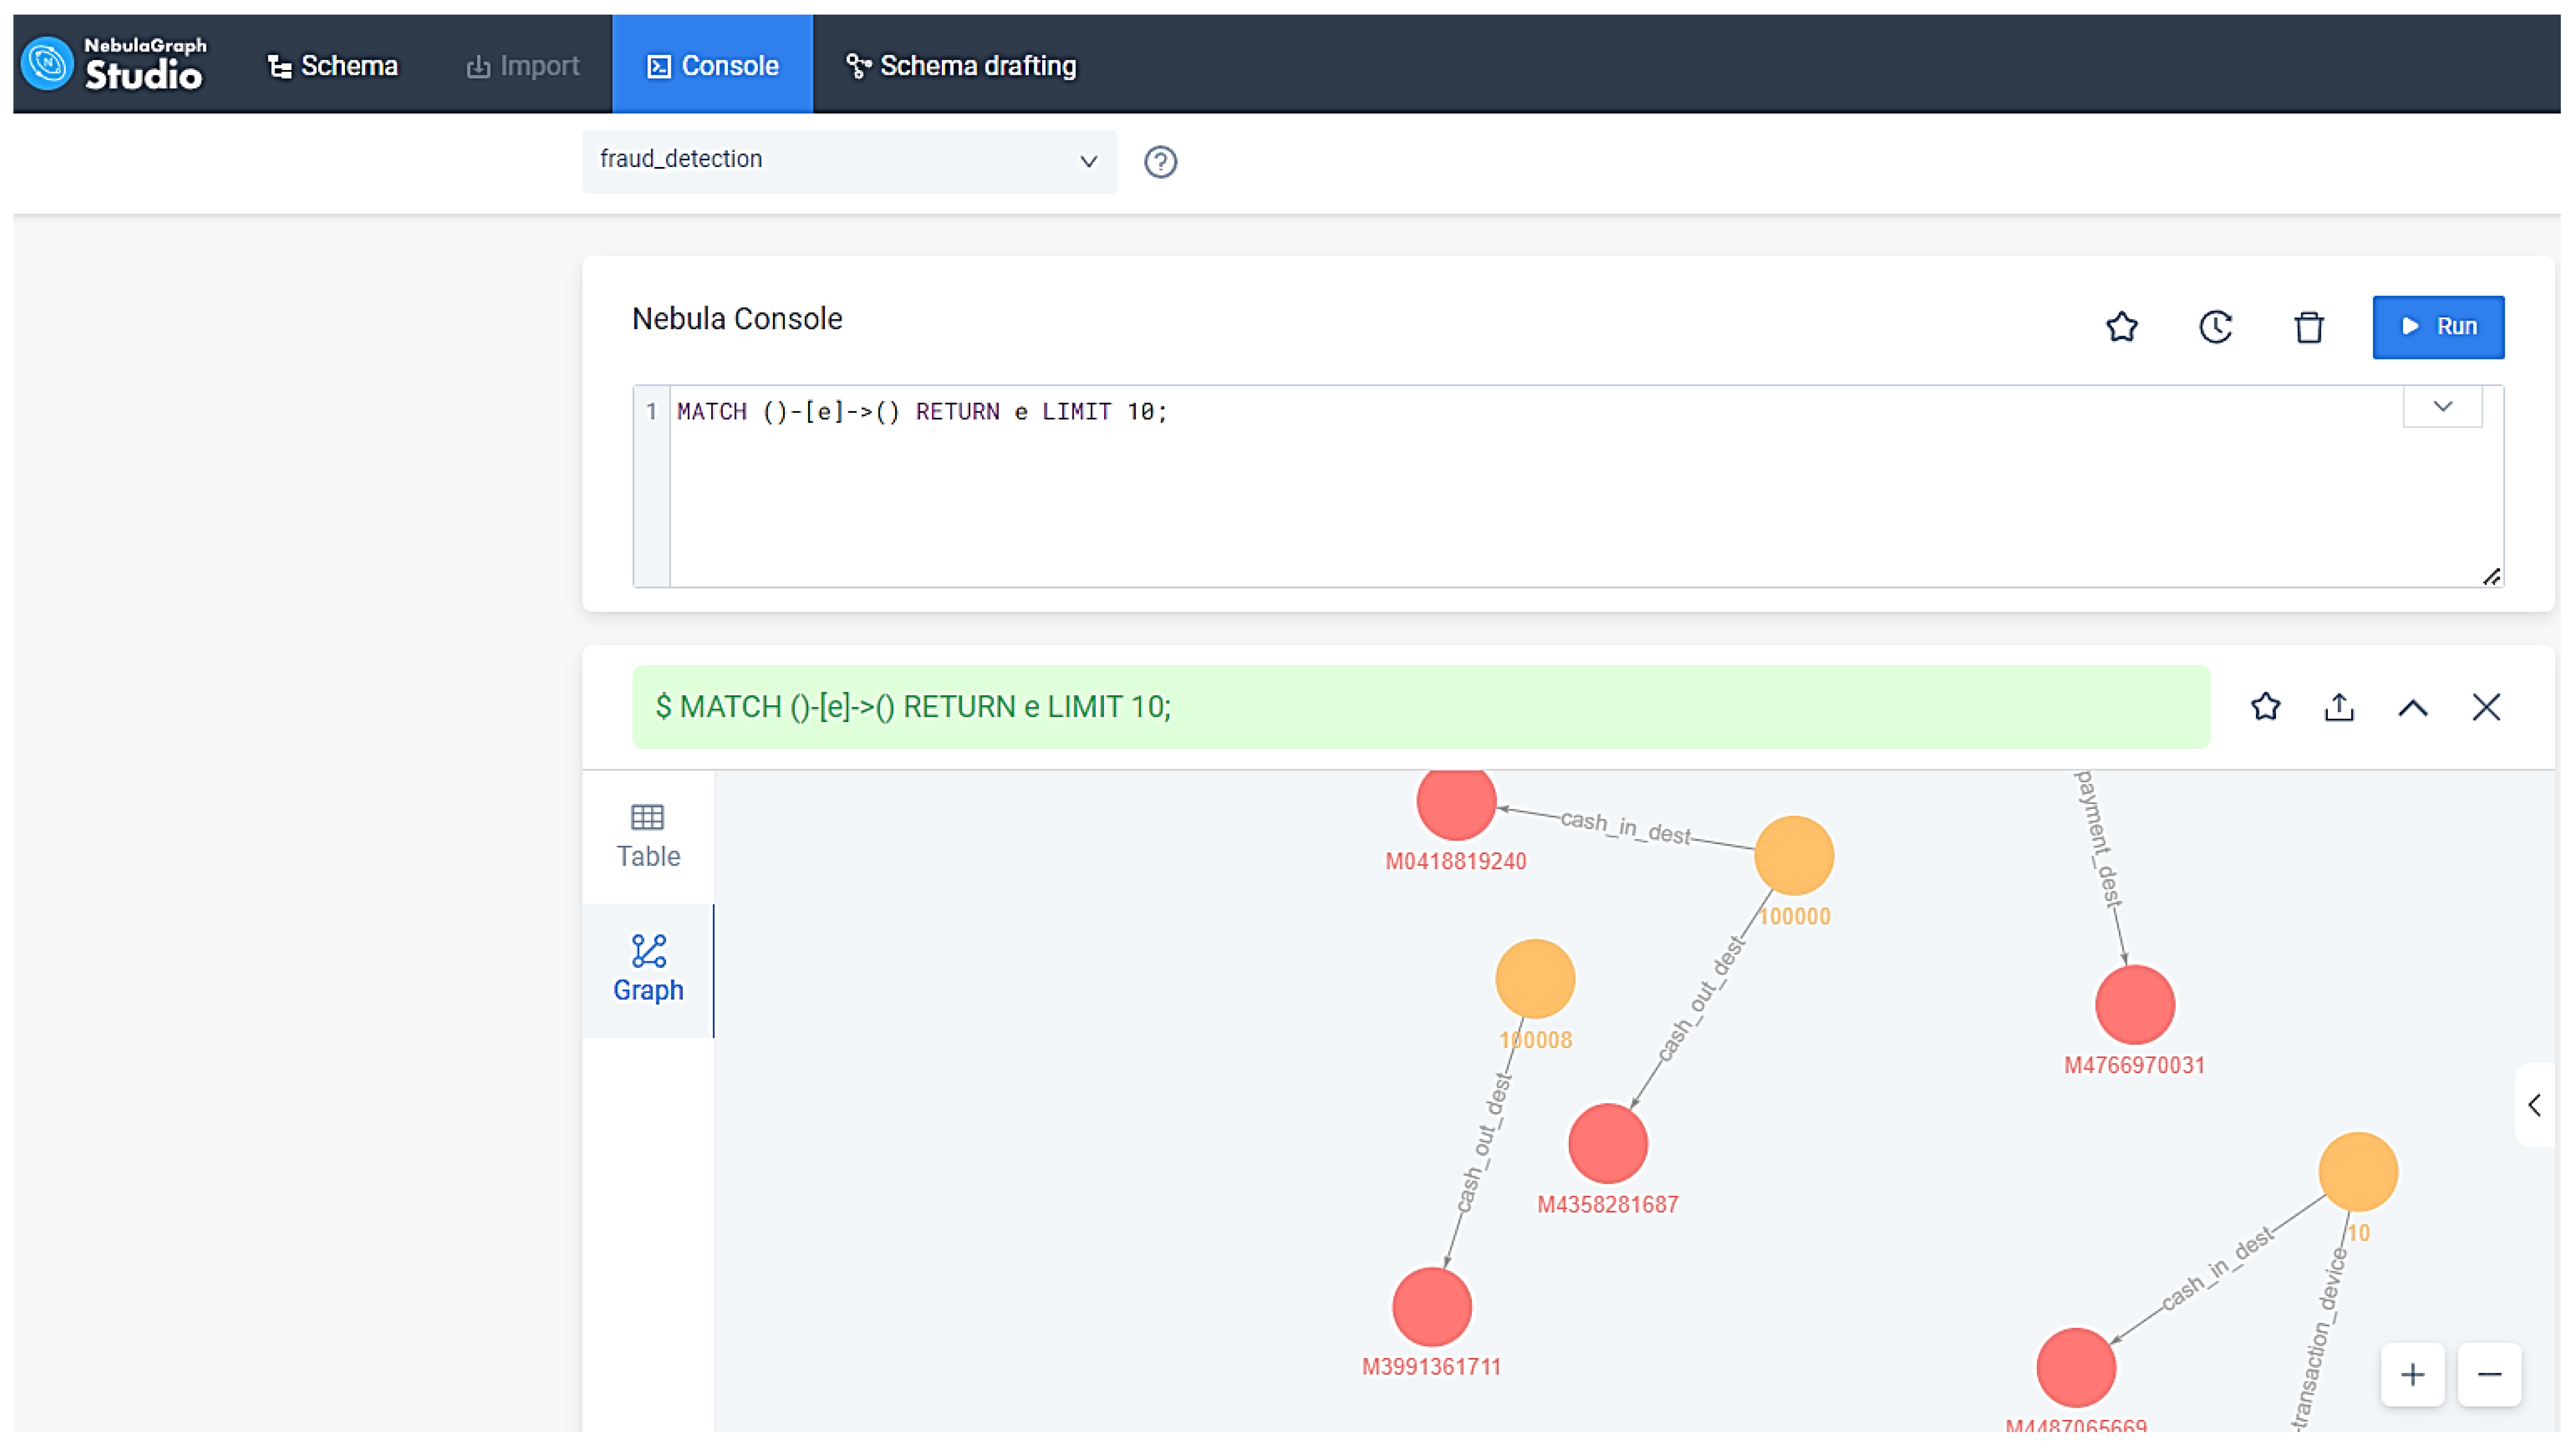2576x1449 pixels.
Task: Close the query result panel
Action: coord(2486,707)
